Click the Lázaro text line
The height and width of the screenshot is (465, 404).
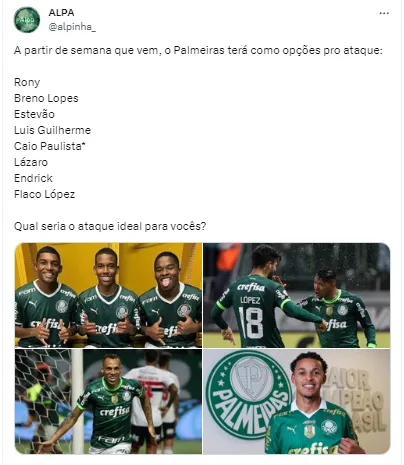pos(31,162)
